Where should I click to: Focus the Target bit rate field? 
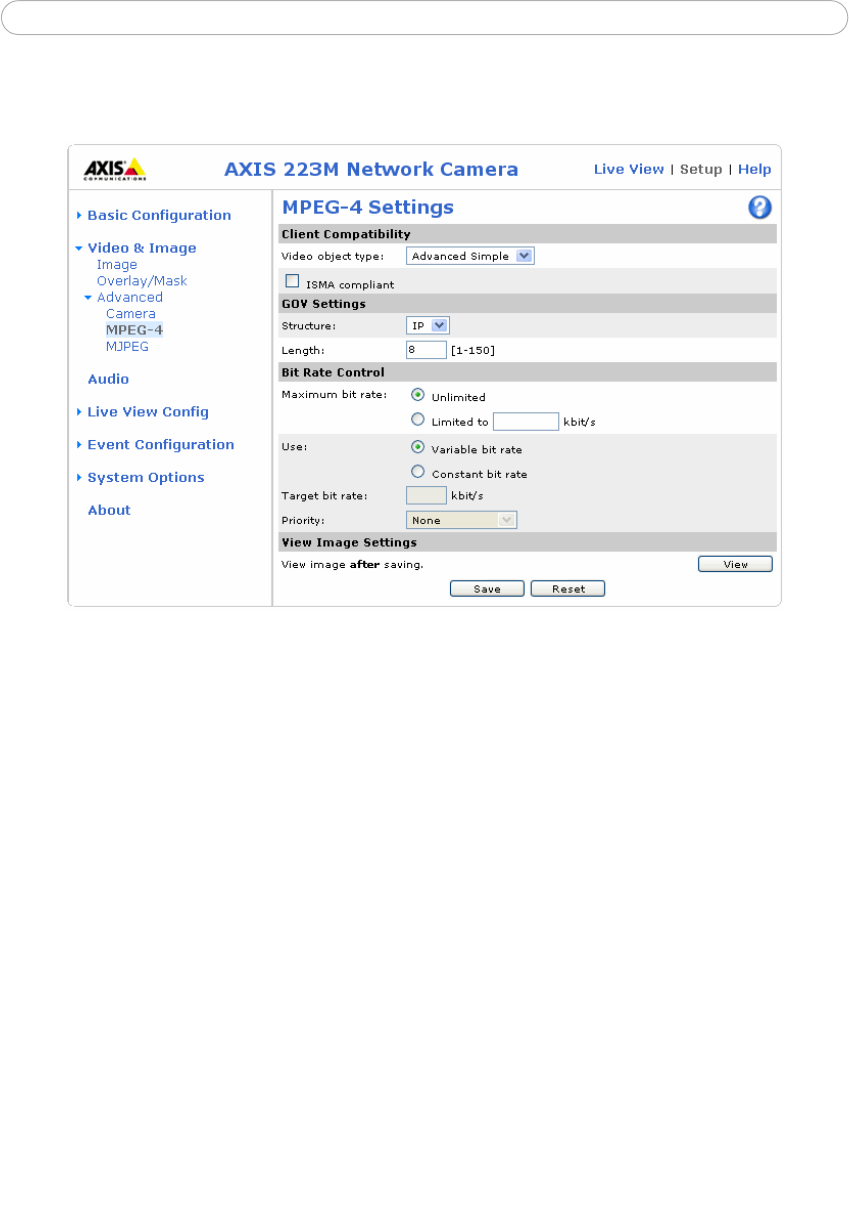click(x=426, y=495)
